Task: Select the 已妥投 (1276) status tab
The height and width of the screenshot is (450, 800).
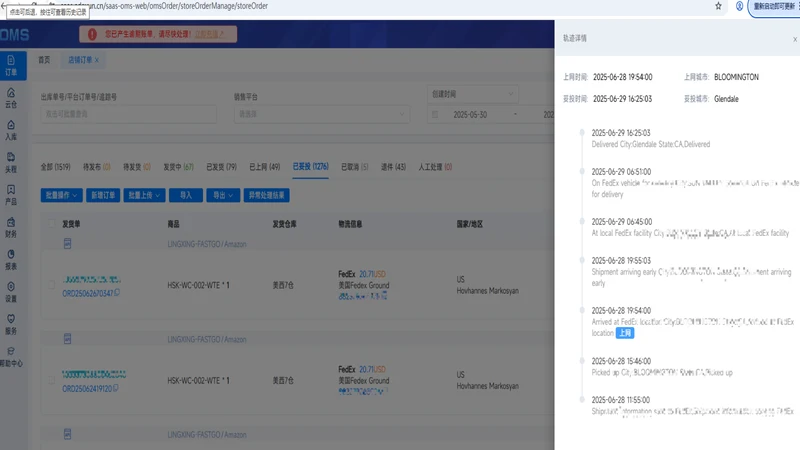Action: tap(310, 167)
